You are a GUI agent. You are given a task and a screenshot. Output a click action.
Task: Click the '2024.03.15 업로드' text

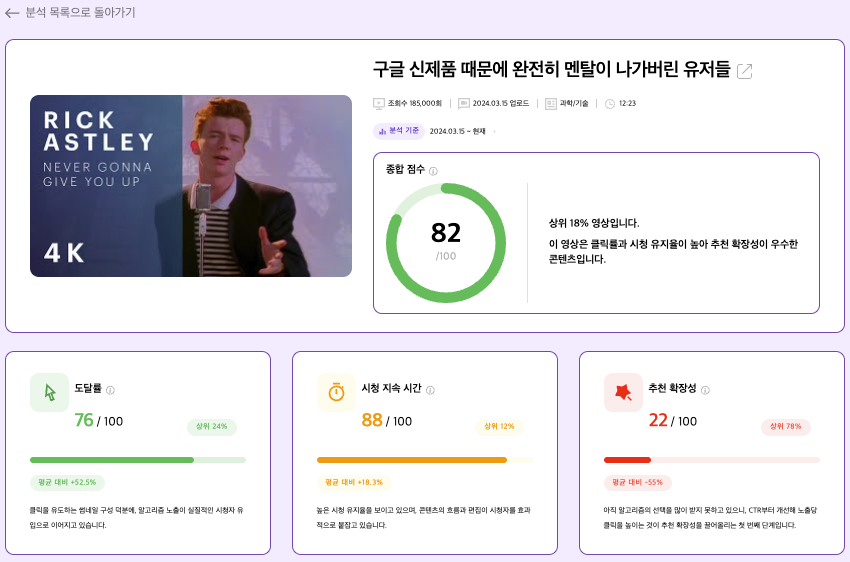[x=501, y=104]
